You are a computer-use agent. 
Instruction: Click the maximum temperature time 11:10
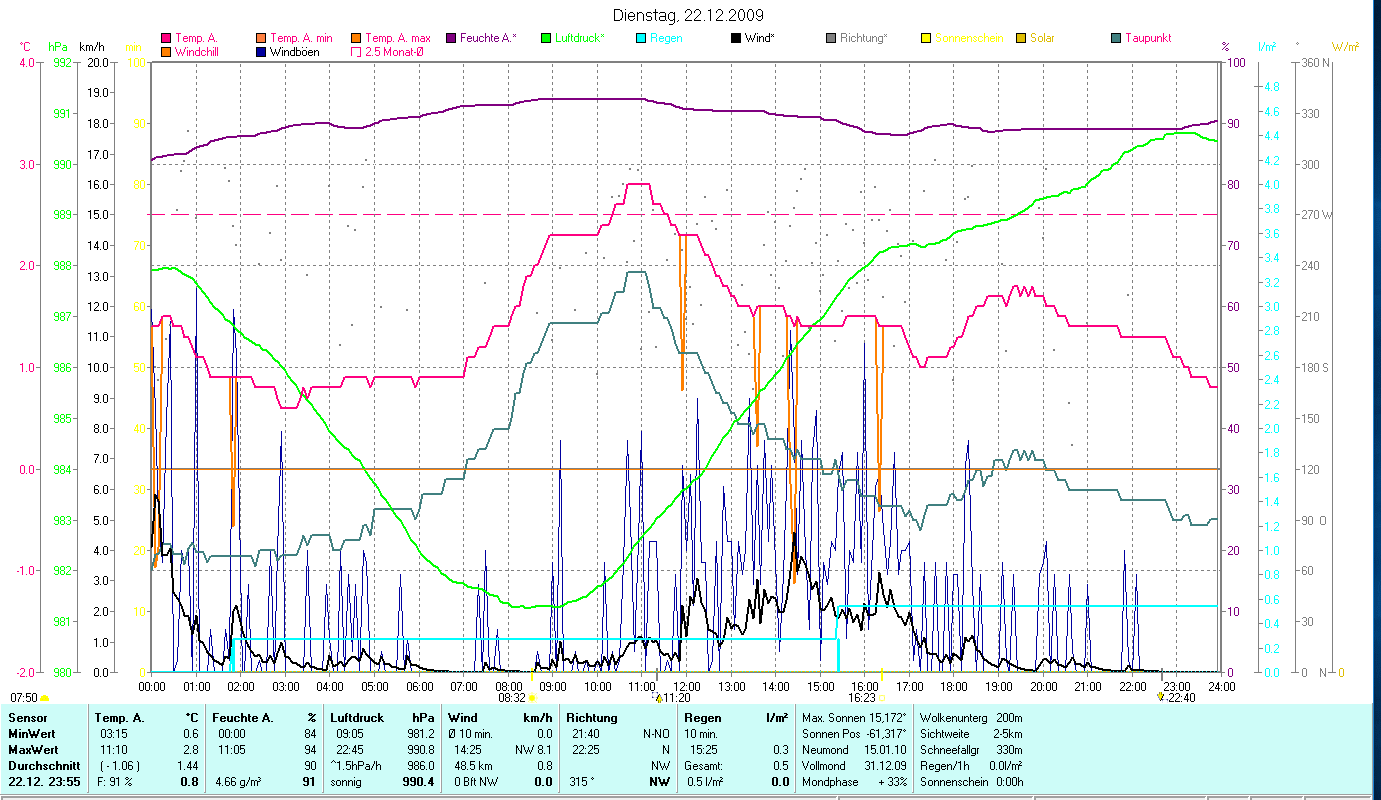(113, 749)
